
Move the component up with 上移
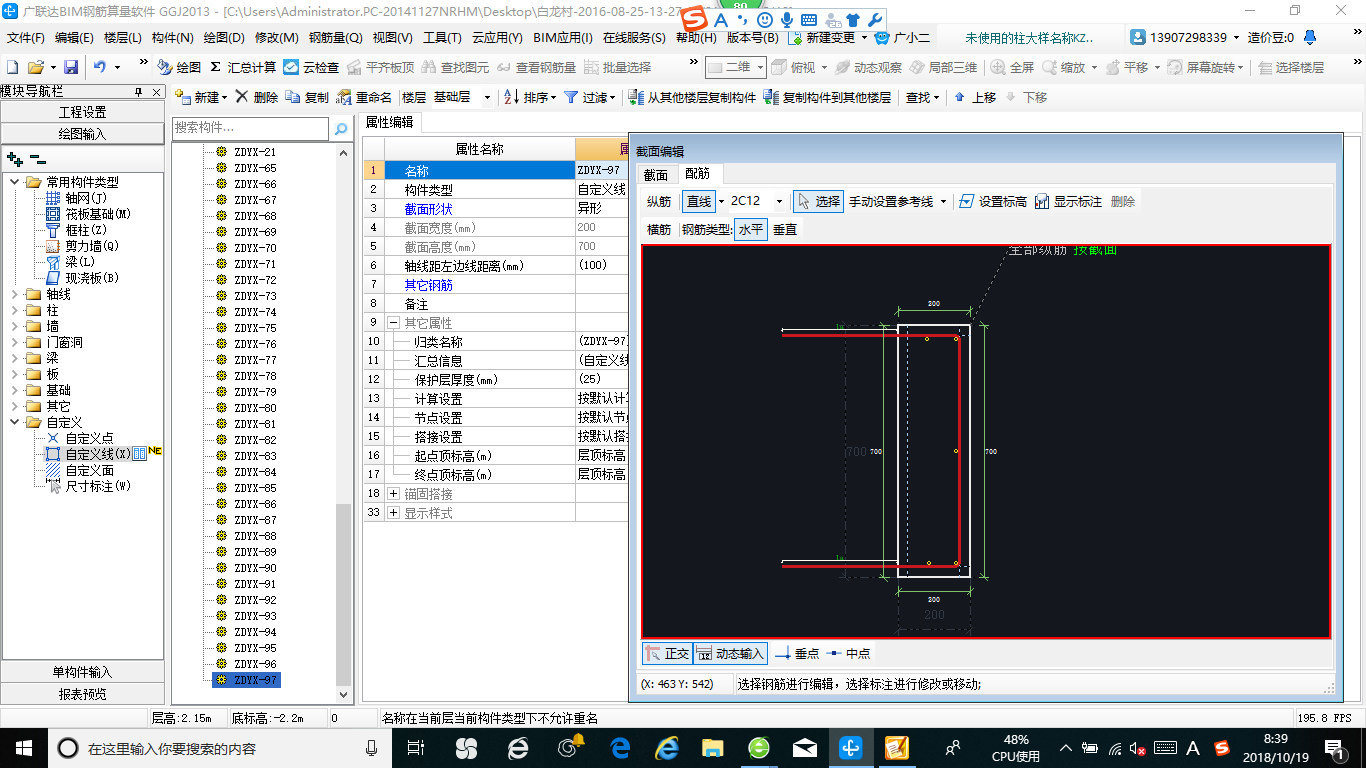click(x=975, y=97)
